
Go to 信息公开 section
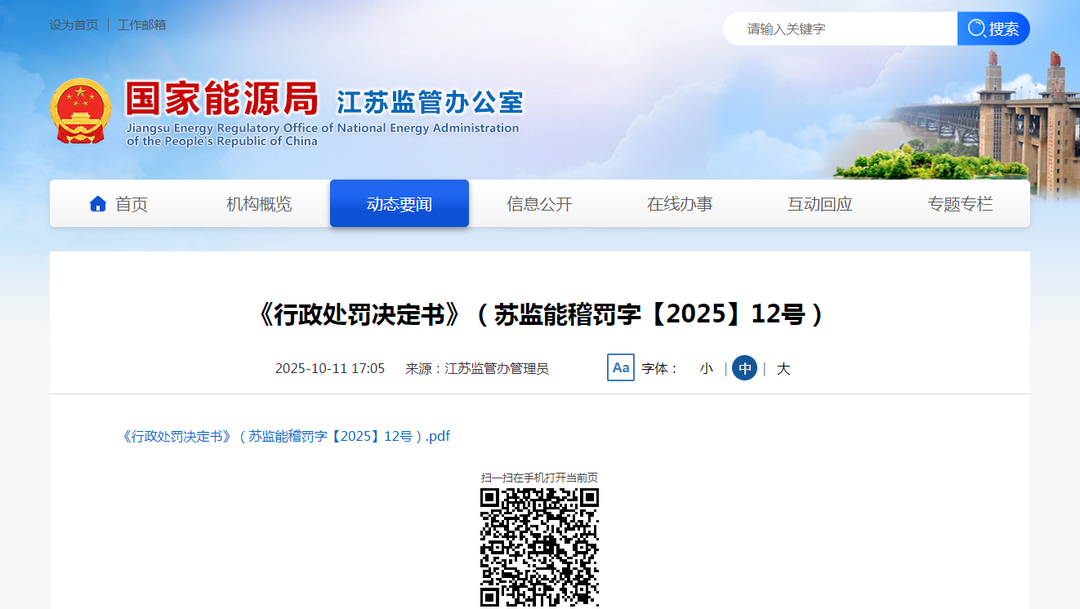(x=539, y=204)
